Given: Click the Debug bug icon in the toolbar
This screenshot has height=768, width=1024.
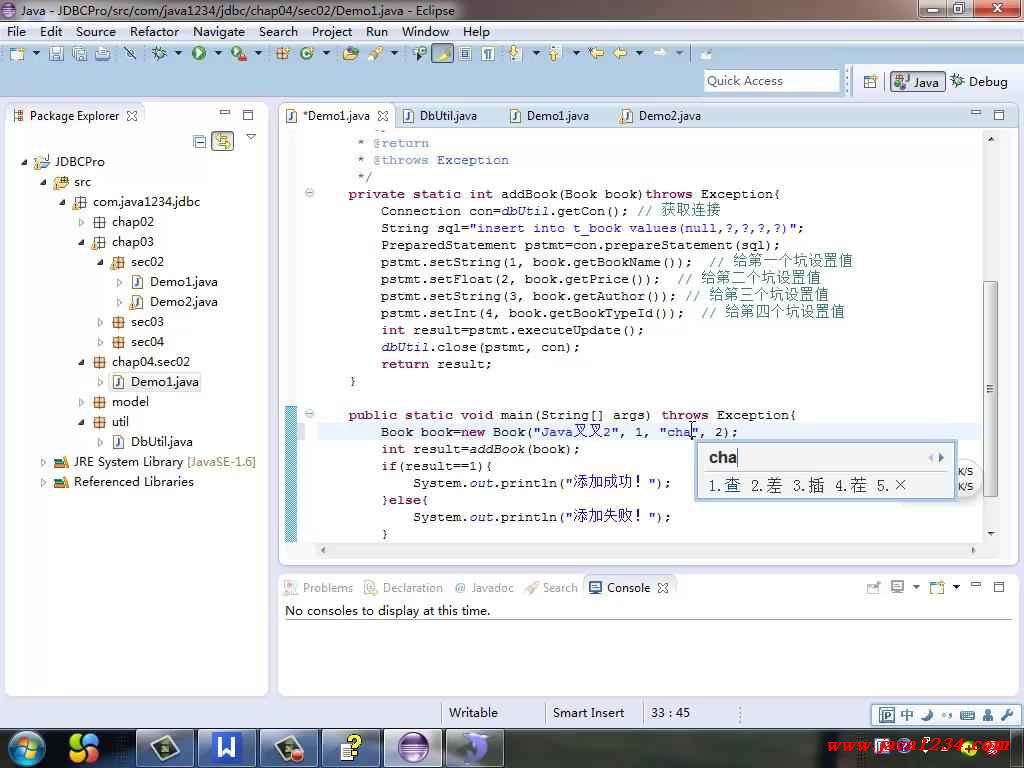Looking at the screenshot, I should (159, 54).
